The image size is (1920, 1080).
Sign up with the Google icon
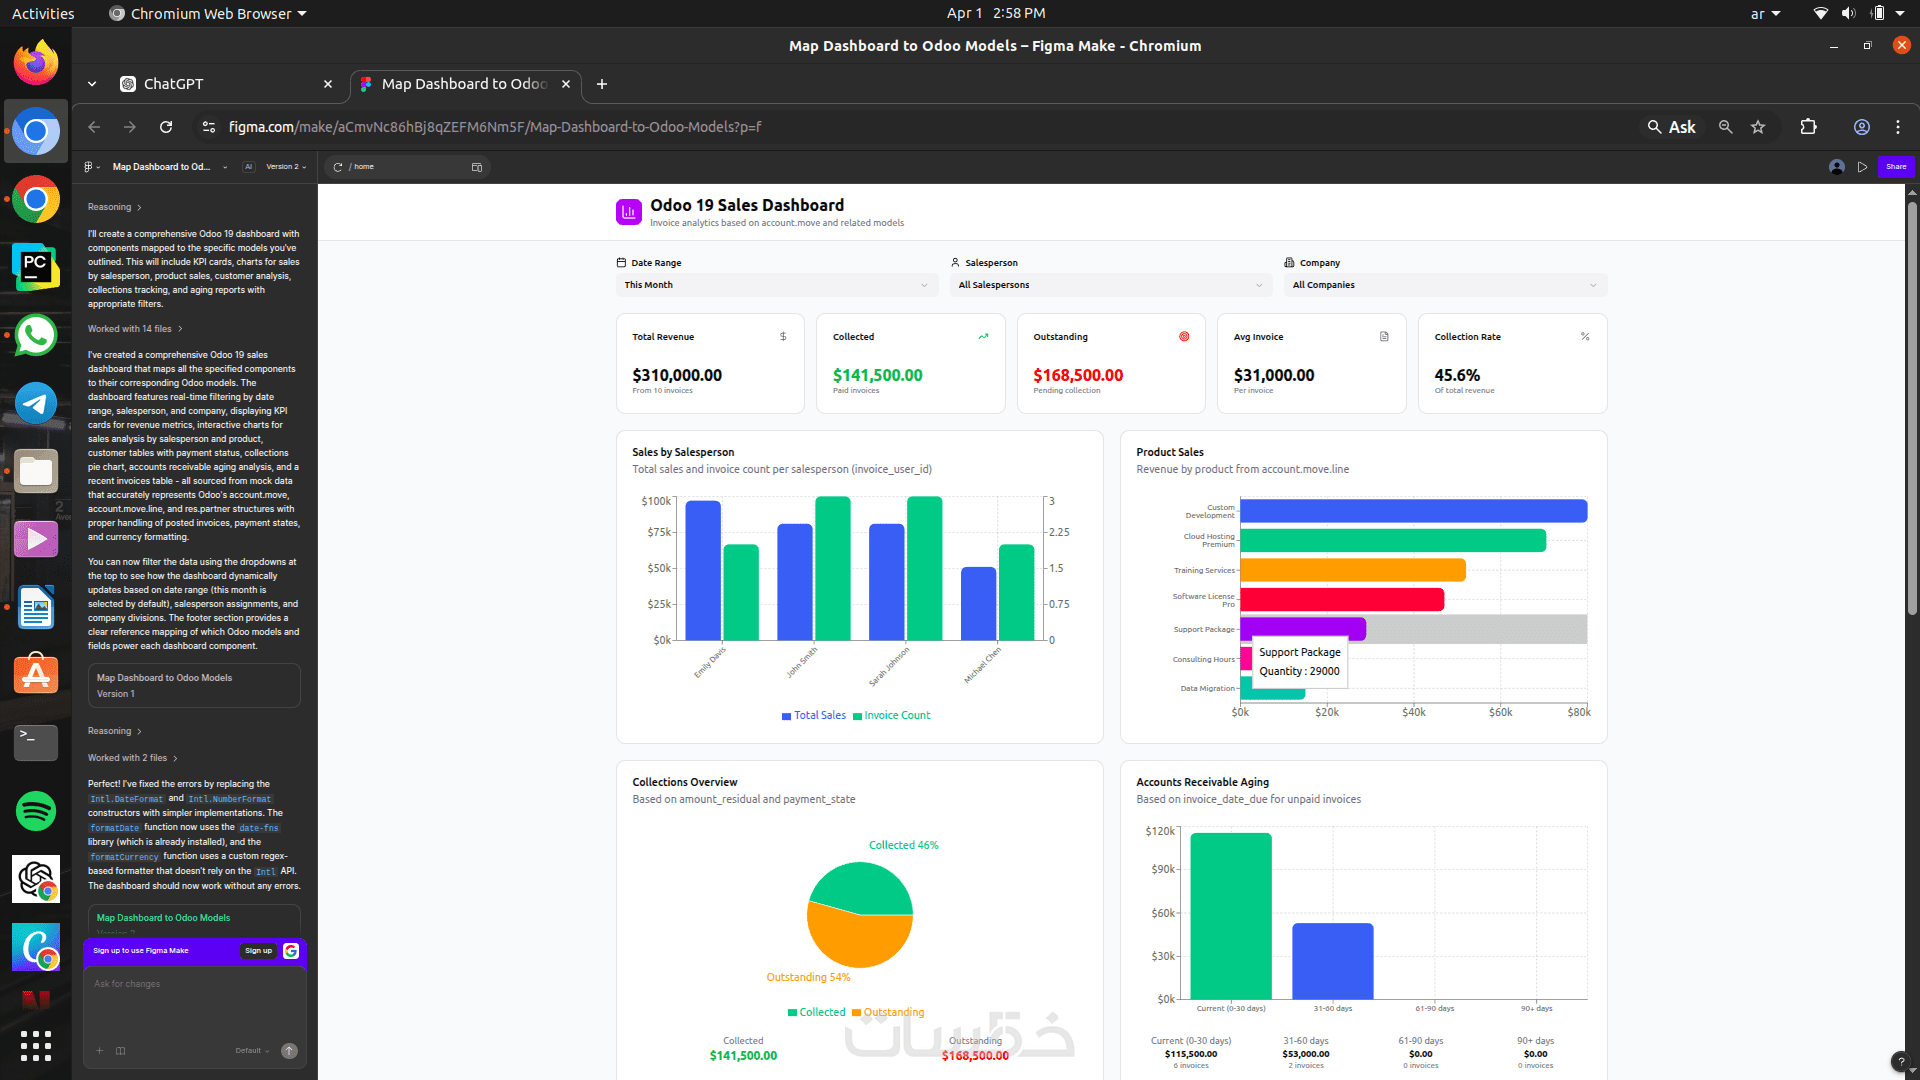pos(291,951)
